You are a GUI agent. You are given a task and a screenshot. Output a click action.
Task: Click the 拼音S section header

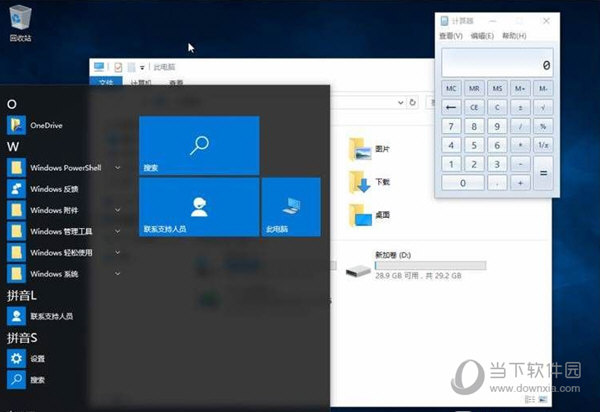pyautogui.click(x=22, y=337)
